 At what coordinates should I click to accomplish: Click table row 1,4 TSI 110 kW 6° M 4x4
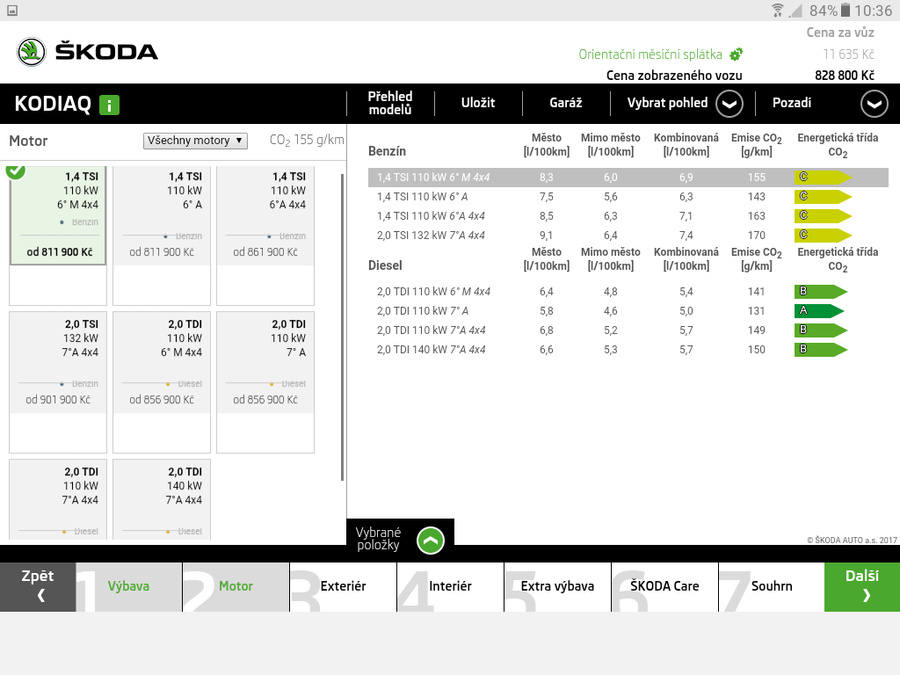pyautogui.click(x=628, y=177)
